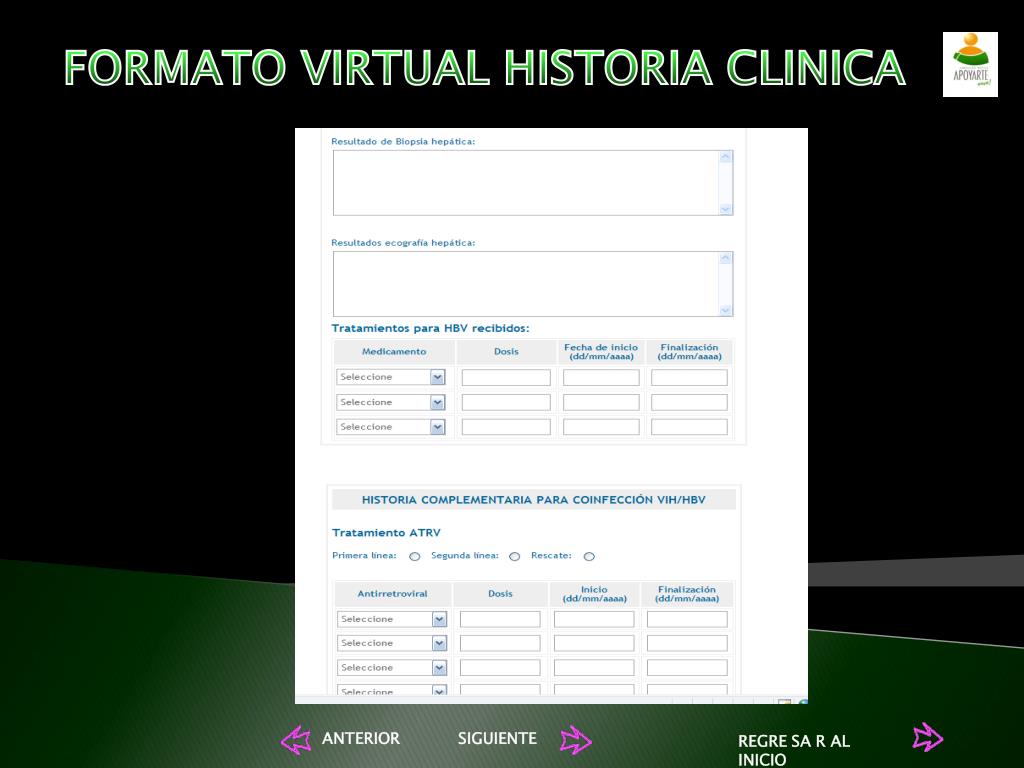Click FORMATO VIRTUAL HISTORIA CLINICA title
Image resolution: width=1024 pixels, height=768 pixels.
pyautogui.click(x=485, y=68)
